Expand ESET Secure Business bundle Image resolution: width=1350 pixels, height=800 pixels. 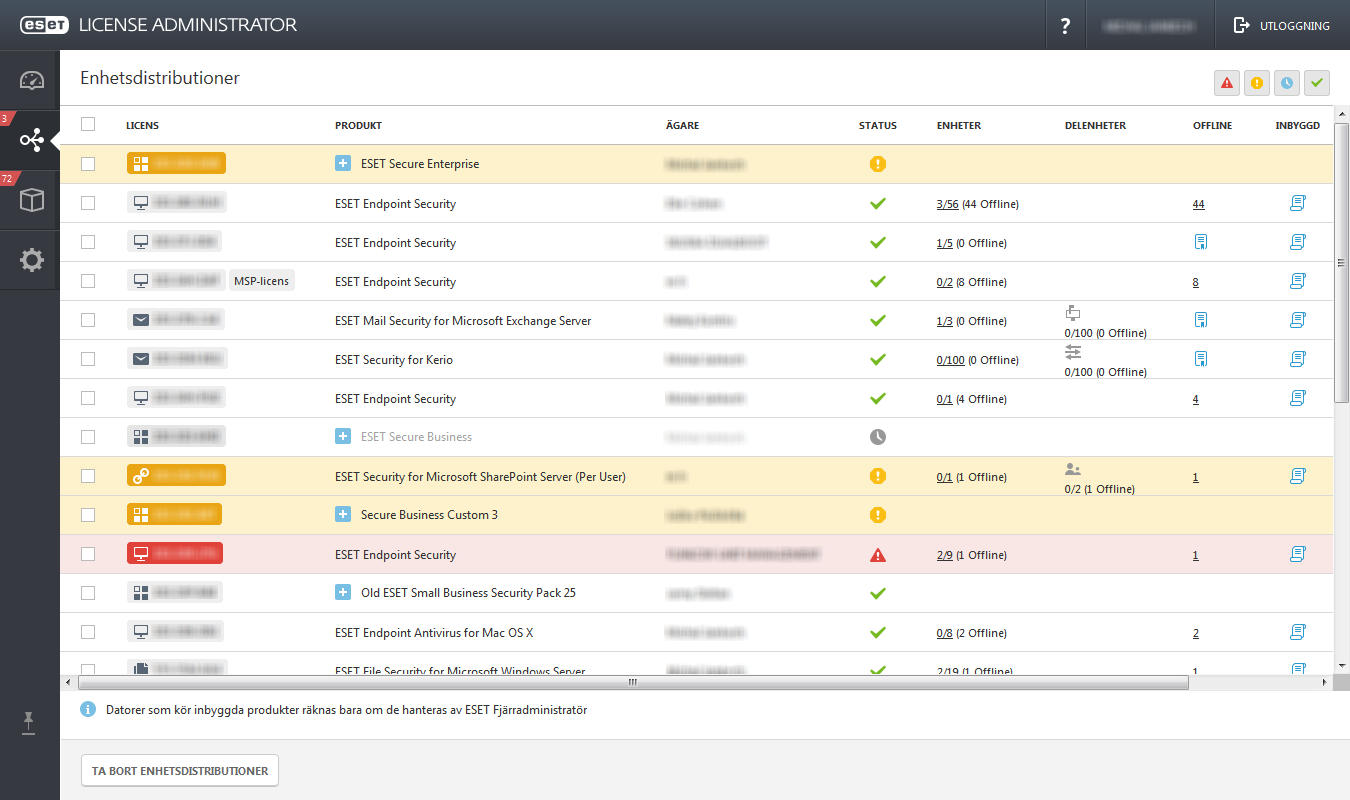point(343,436)
